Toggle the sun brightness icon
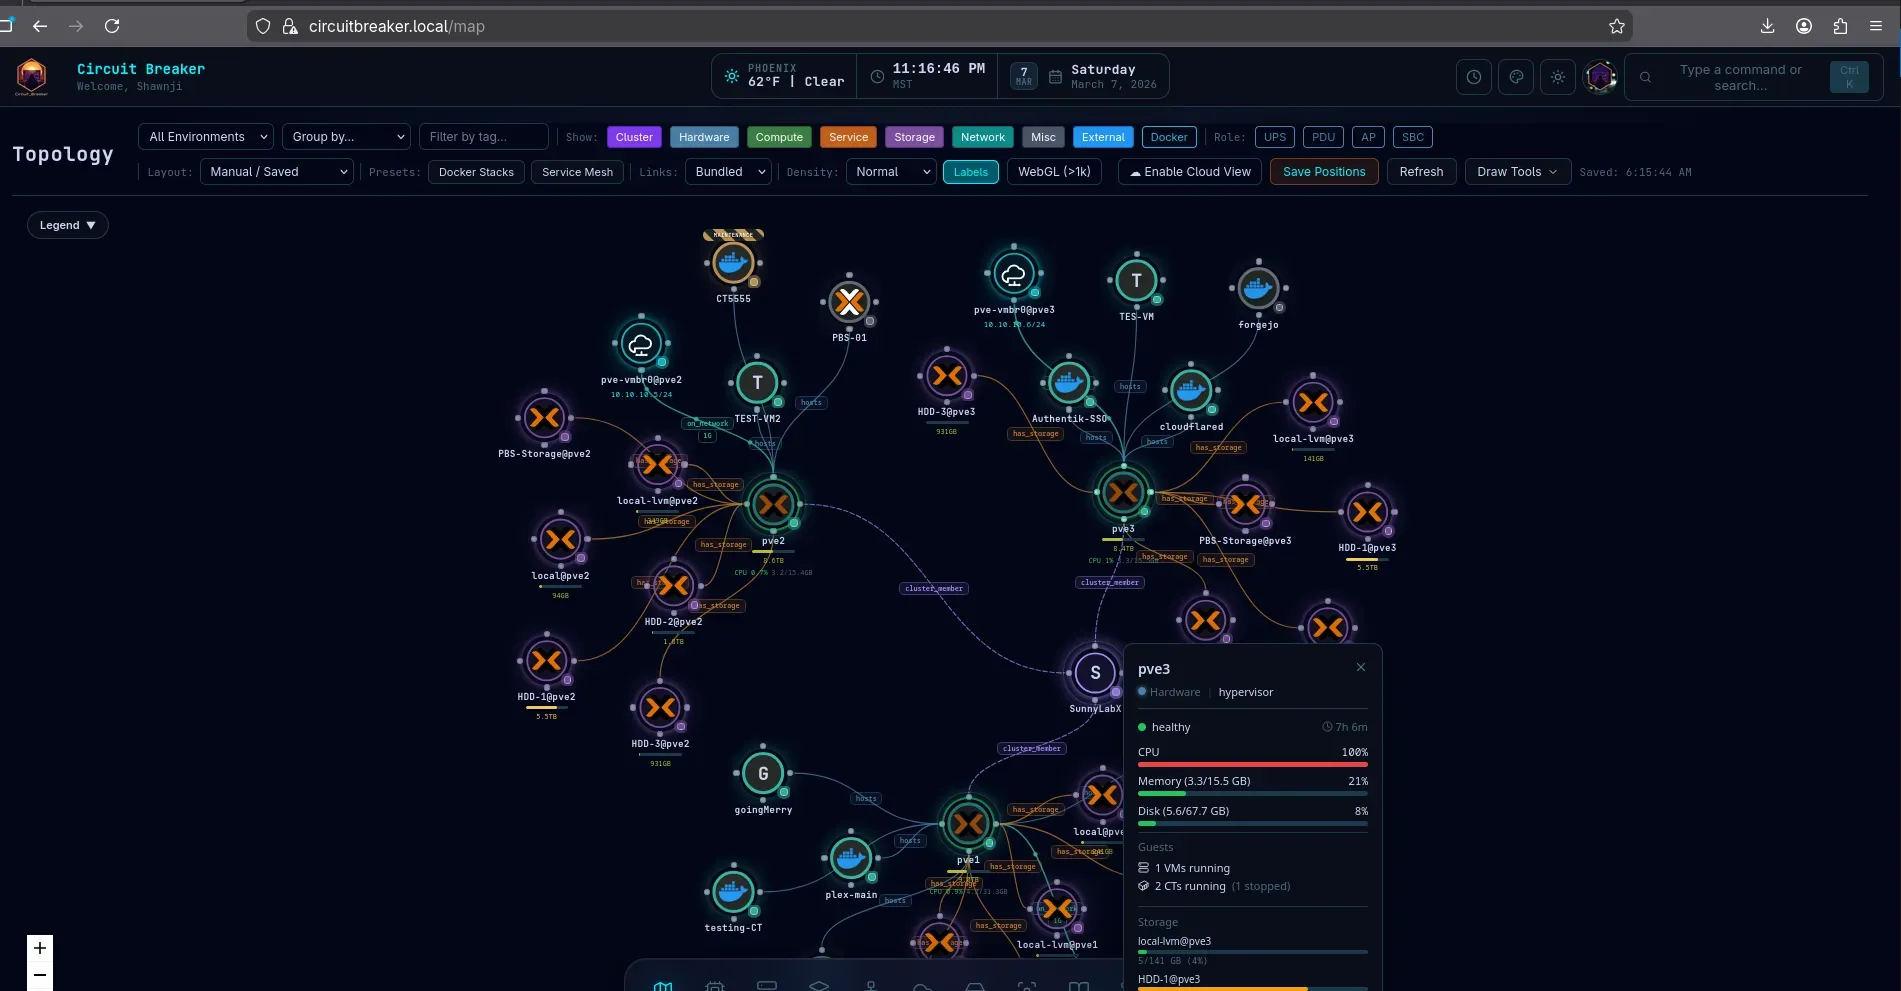Viewport: 1901px width, 991px height. (1558, 77)
